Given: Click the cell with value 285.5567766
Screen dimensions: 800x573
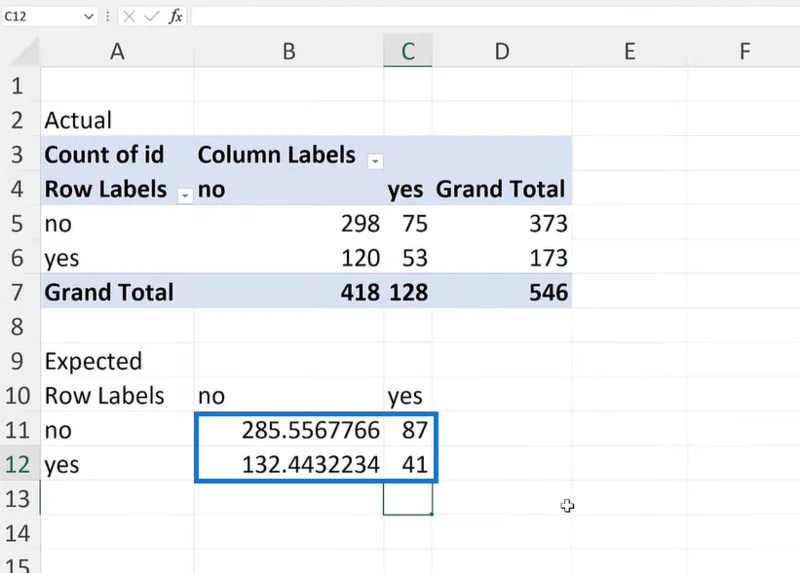Looking at the screenshot, I should pyautogui.click(x=289, y=430).
